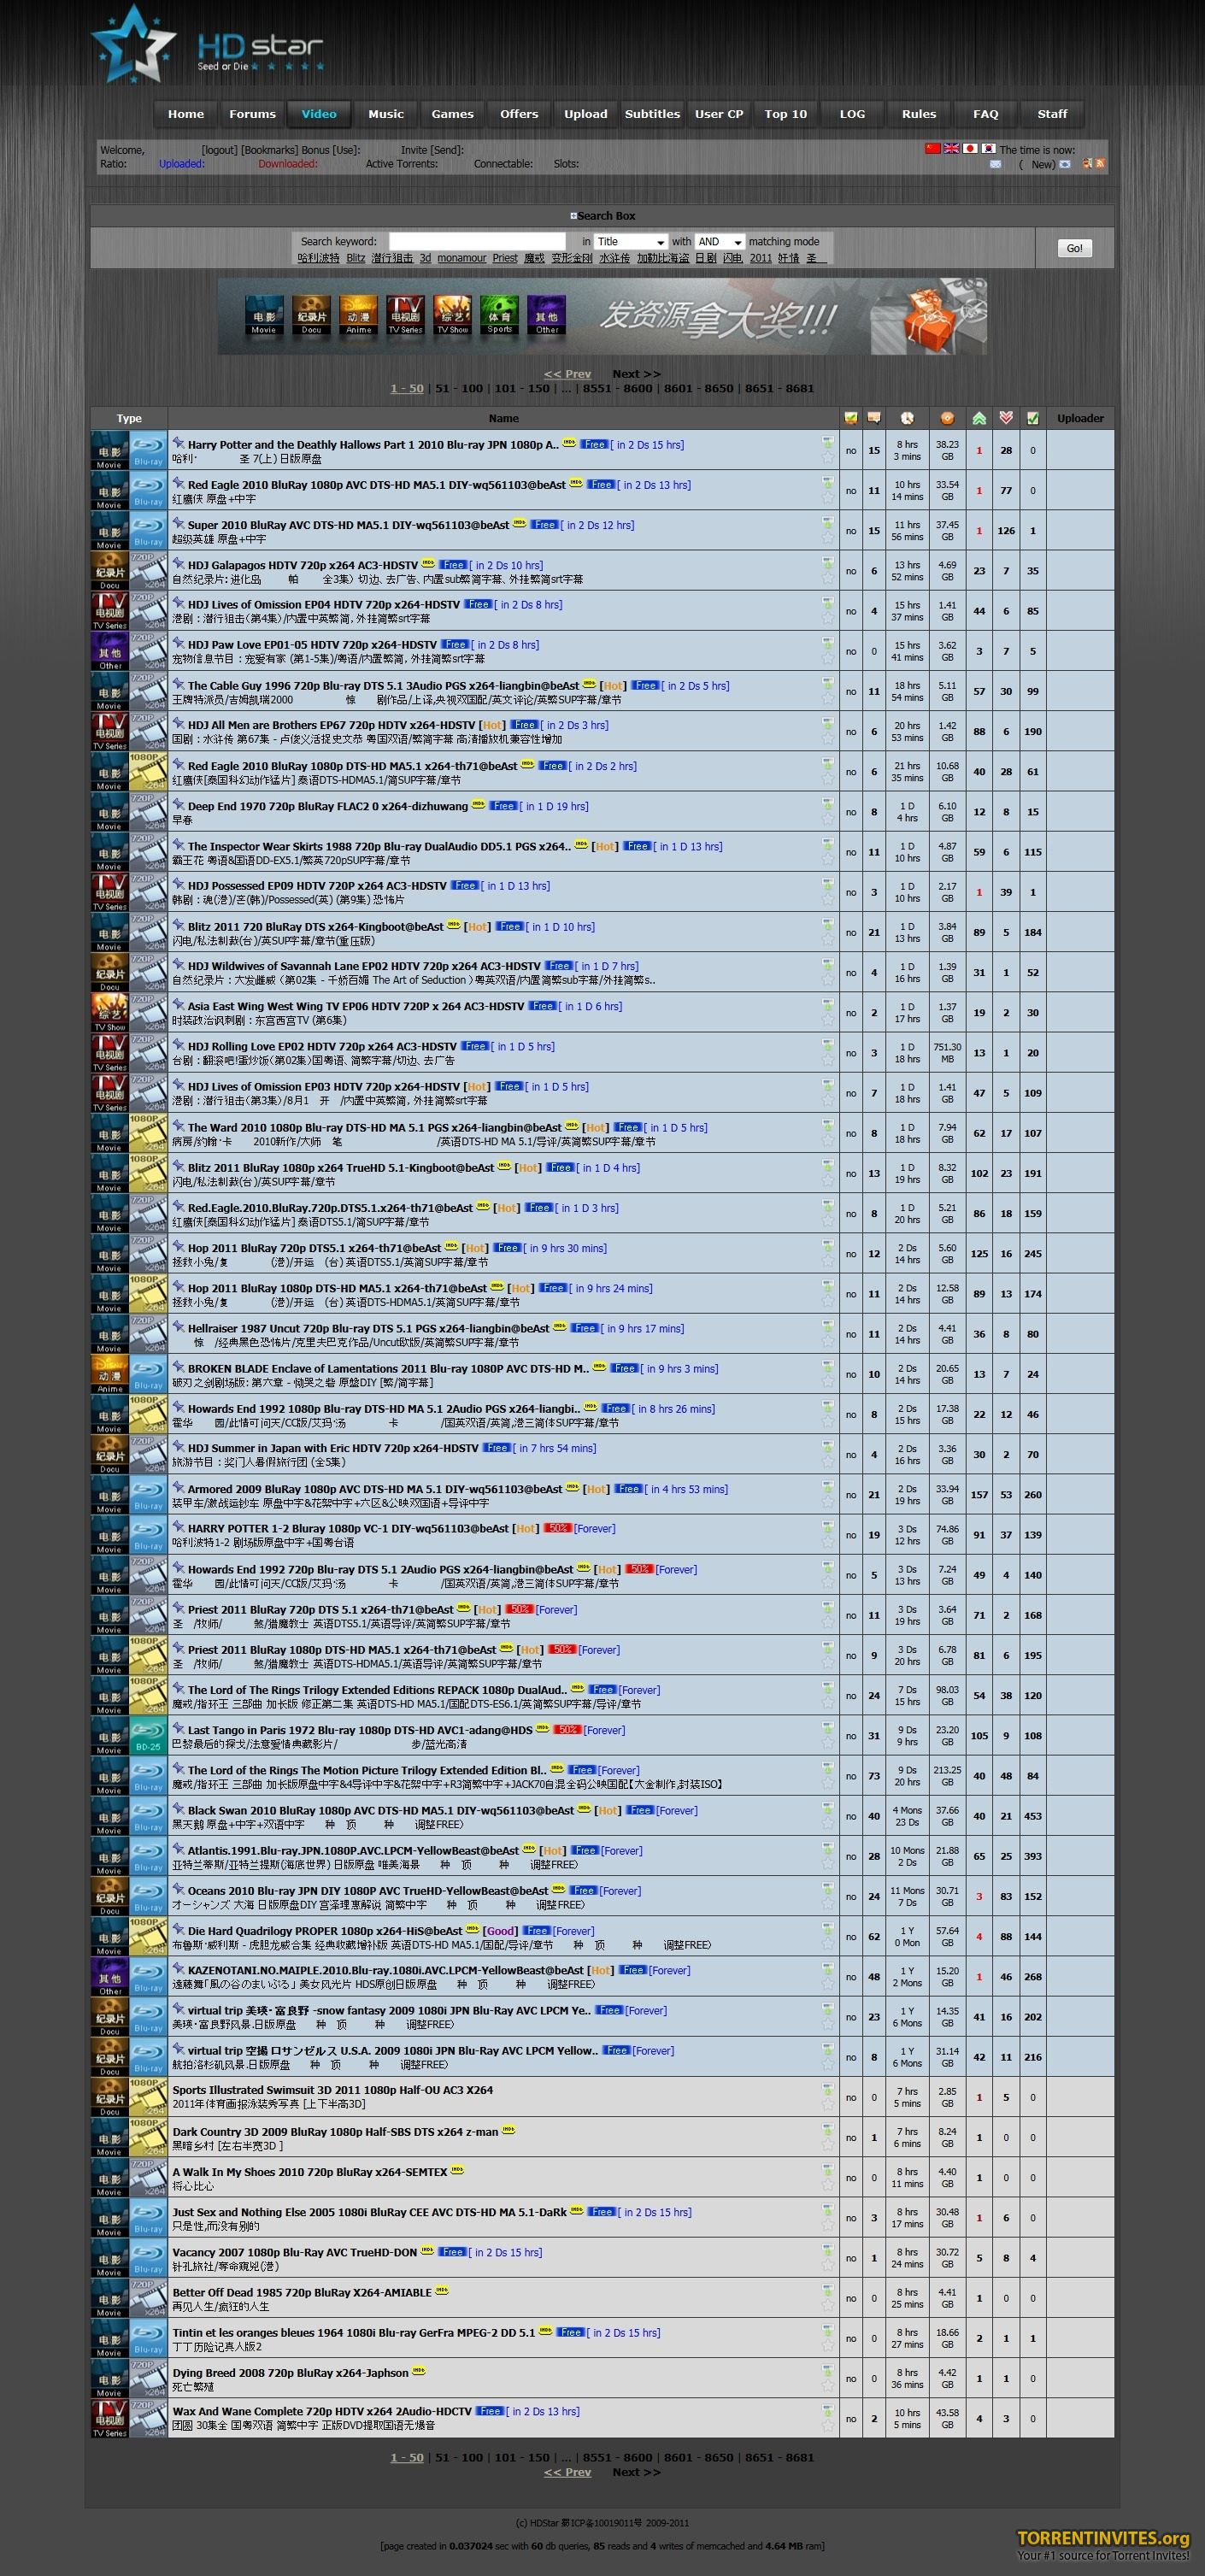Viewport: 1205px width, 2576px height.
Task: Open the RSS feed icon
Action: (1100, 164)
